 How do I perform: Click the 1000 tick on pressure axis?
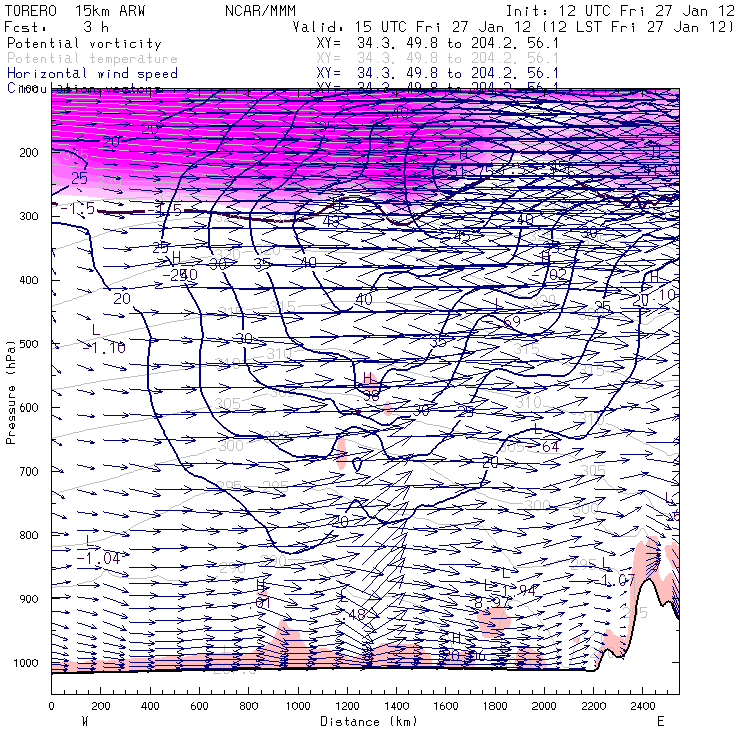coord(26,663)
